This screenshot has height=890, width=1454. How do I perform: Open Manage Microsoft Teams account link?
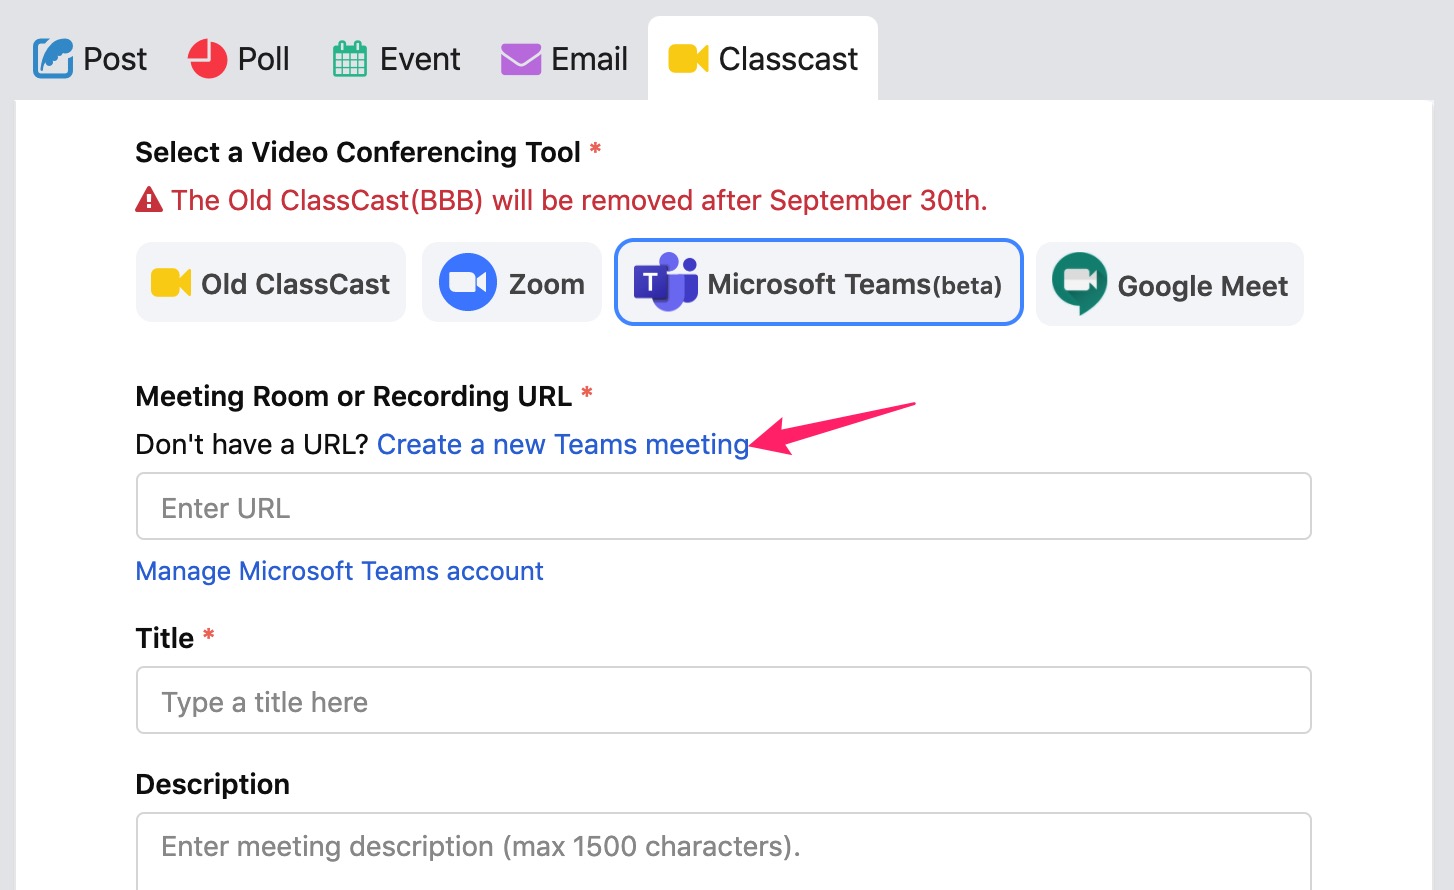[x=340, y=571]
